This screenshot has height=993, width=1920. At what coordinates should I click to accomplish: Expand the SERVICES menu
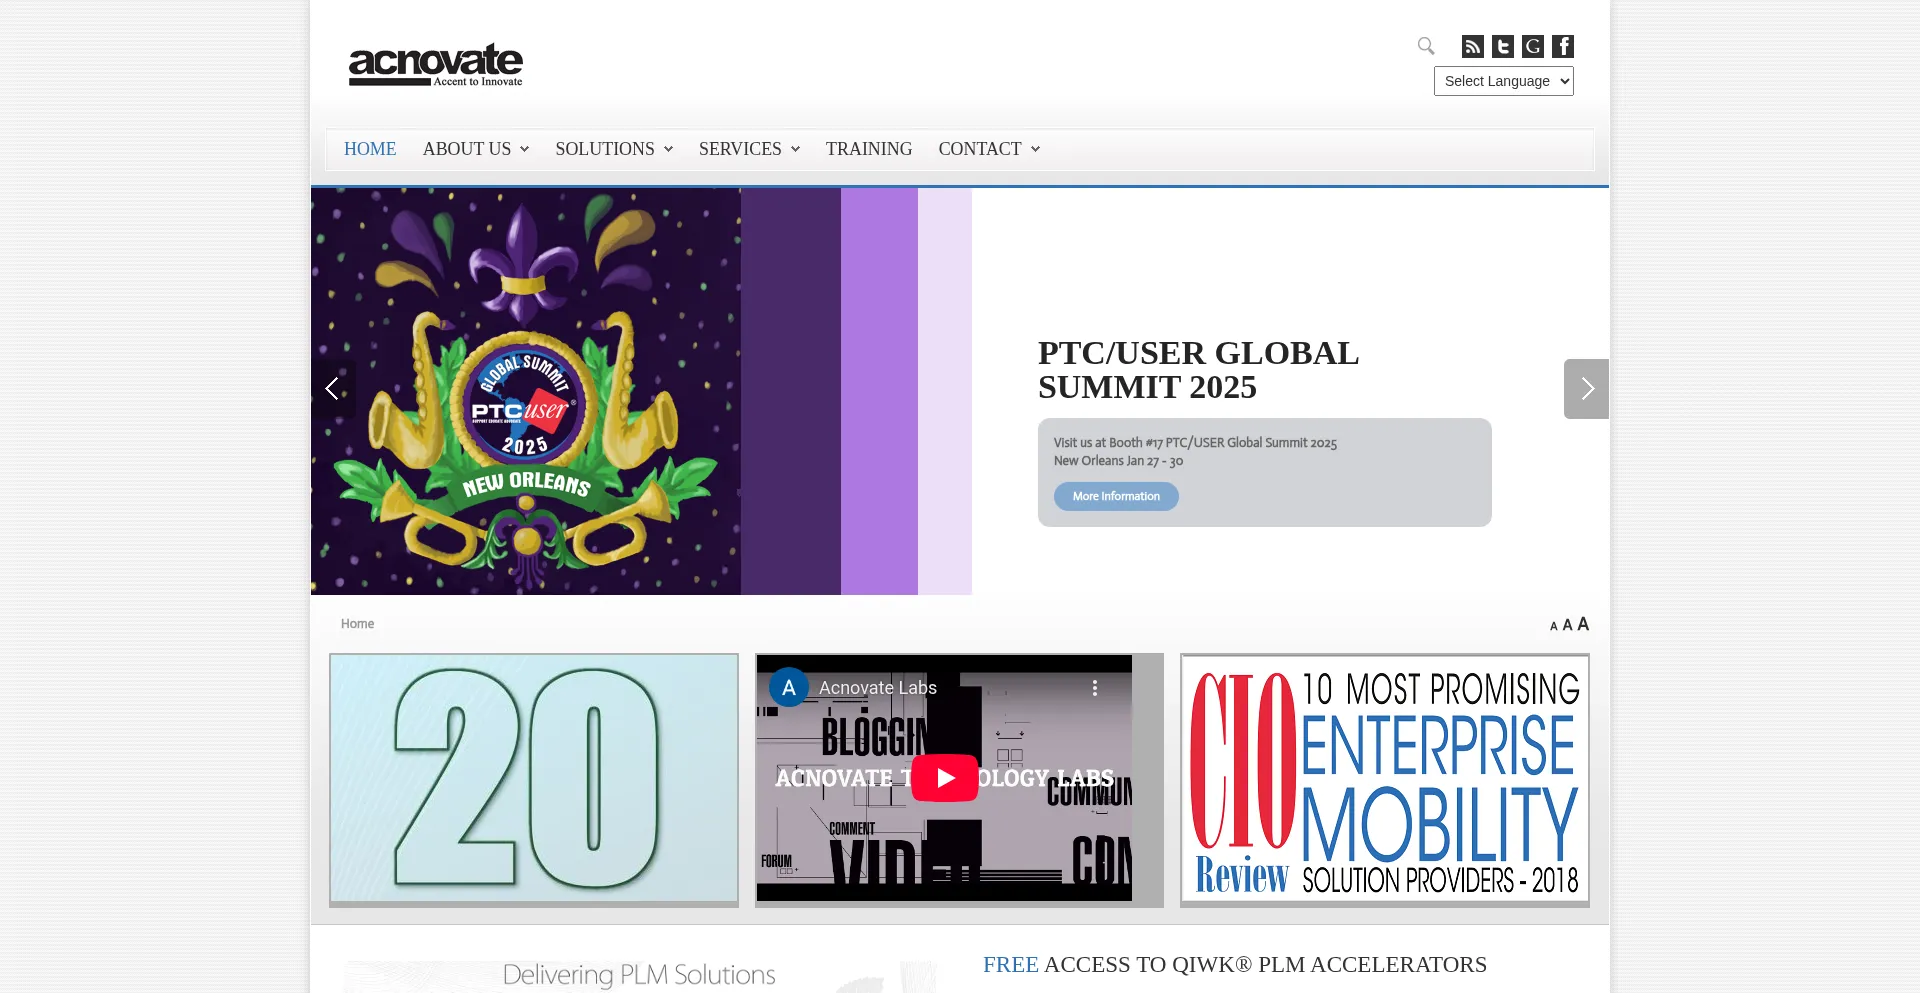pyautogui.click(x=749, y=149)
